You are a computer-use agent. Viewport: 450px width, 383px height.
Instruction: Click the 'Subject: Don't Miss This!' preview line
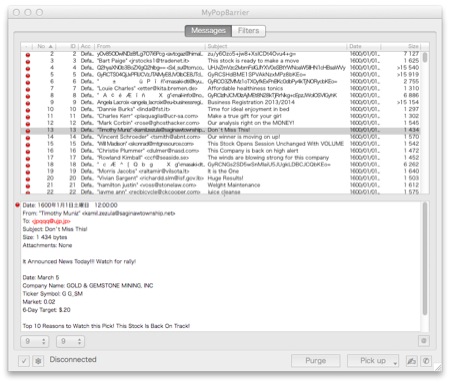click(x=55, y=229)
